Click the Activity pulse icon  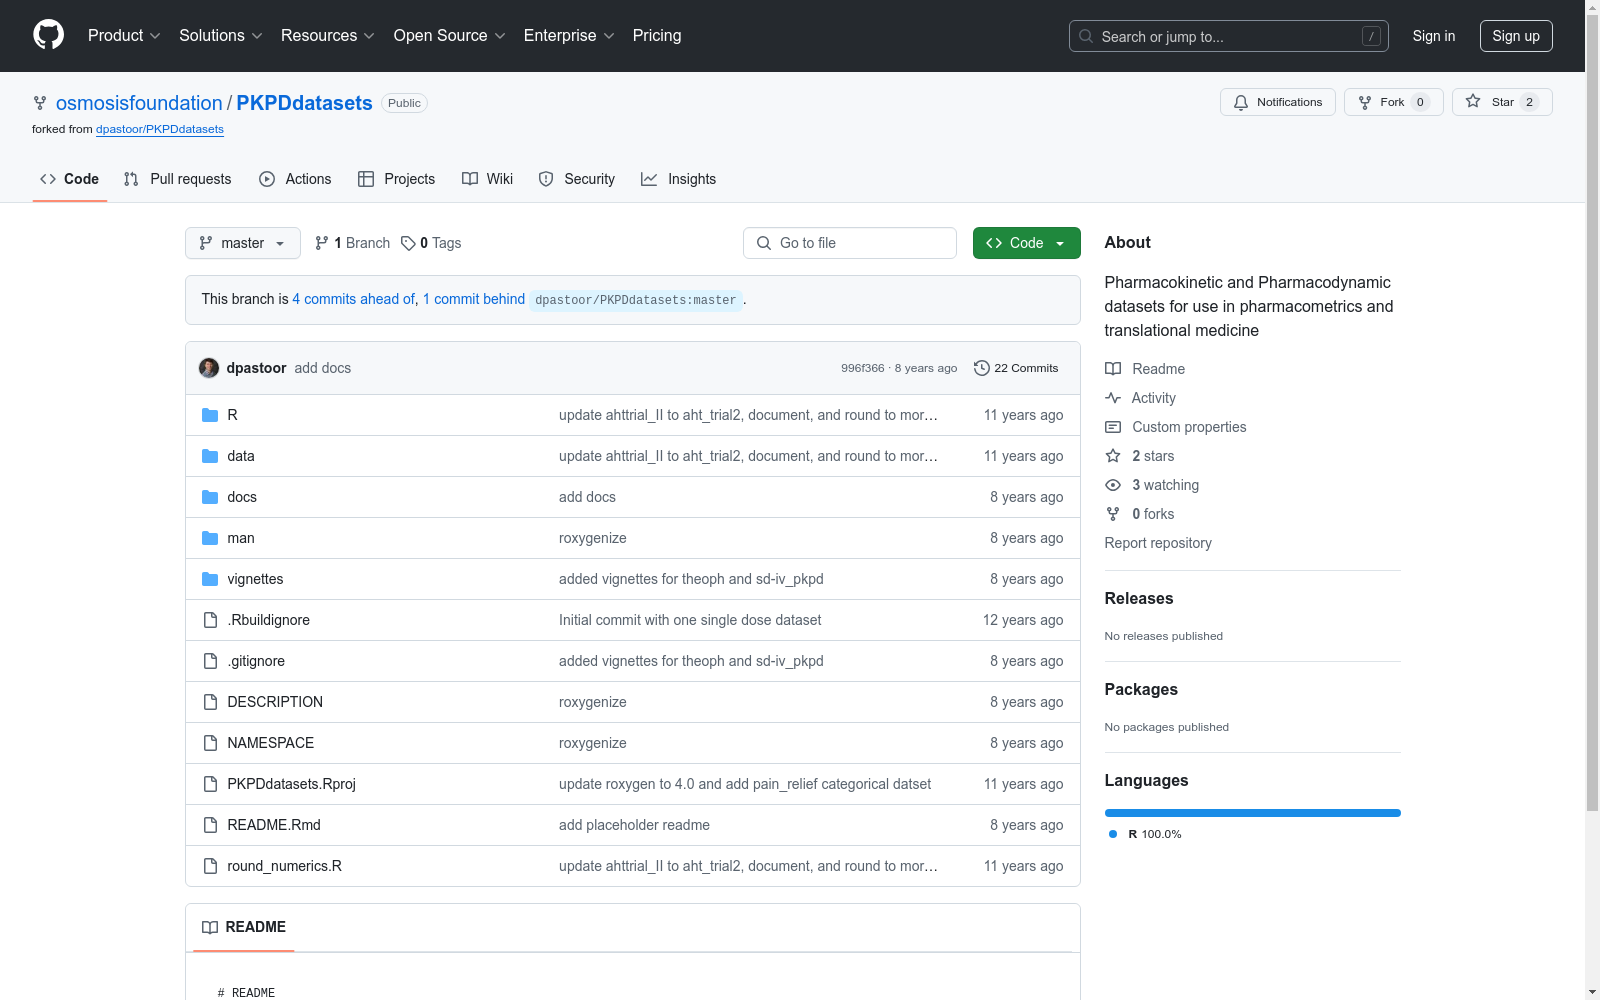(x=1113, y=398)
